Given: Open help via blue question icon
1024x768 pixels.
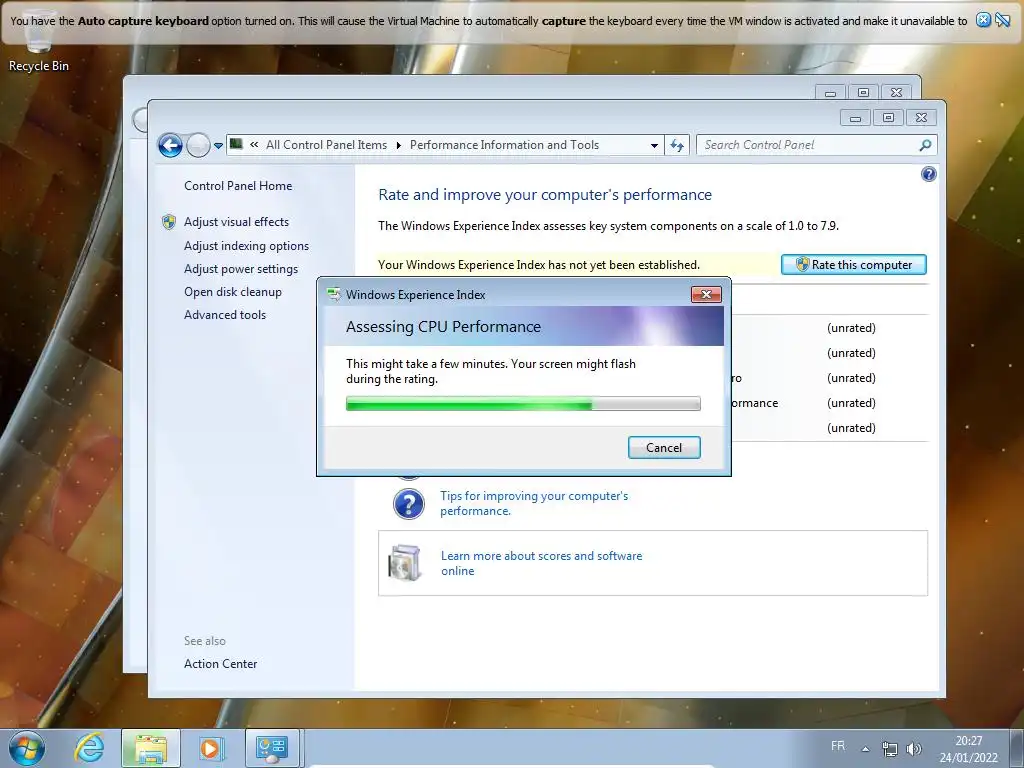Looking at the screenshot, I should (x=928, y=174).
